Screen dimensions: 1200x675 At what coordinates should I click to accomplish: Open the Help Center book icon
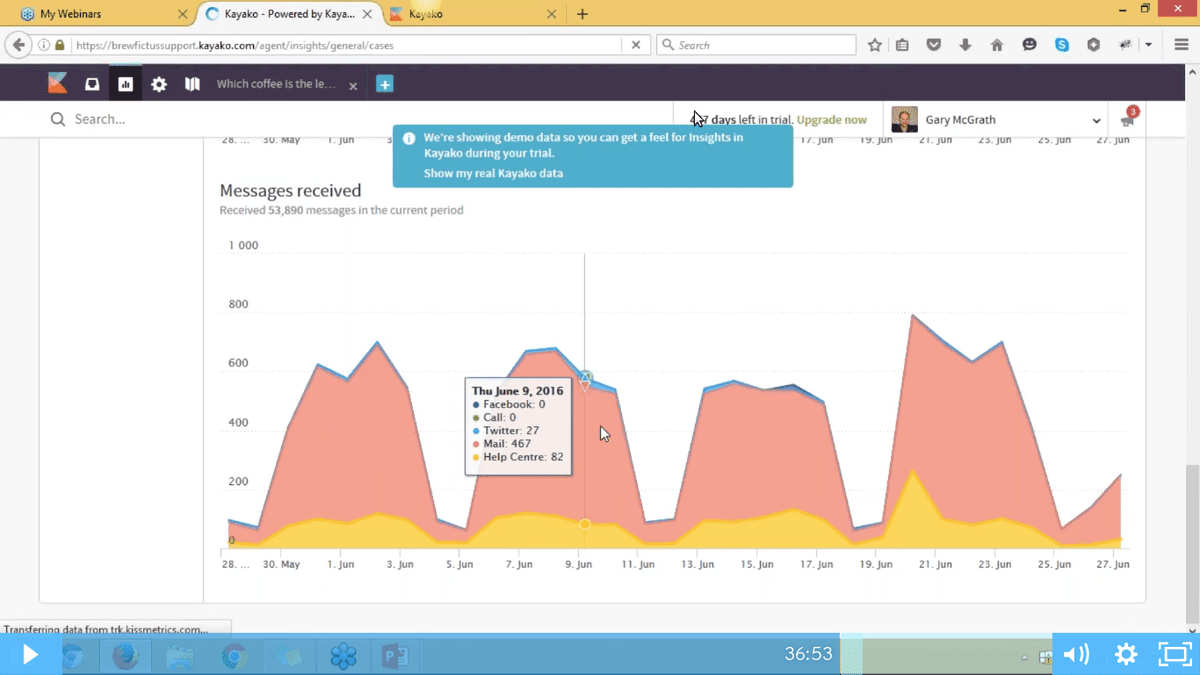click(192, 85)
